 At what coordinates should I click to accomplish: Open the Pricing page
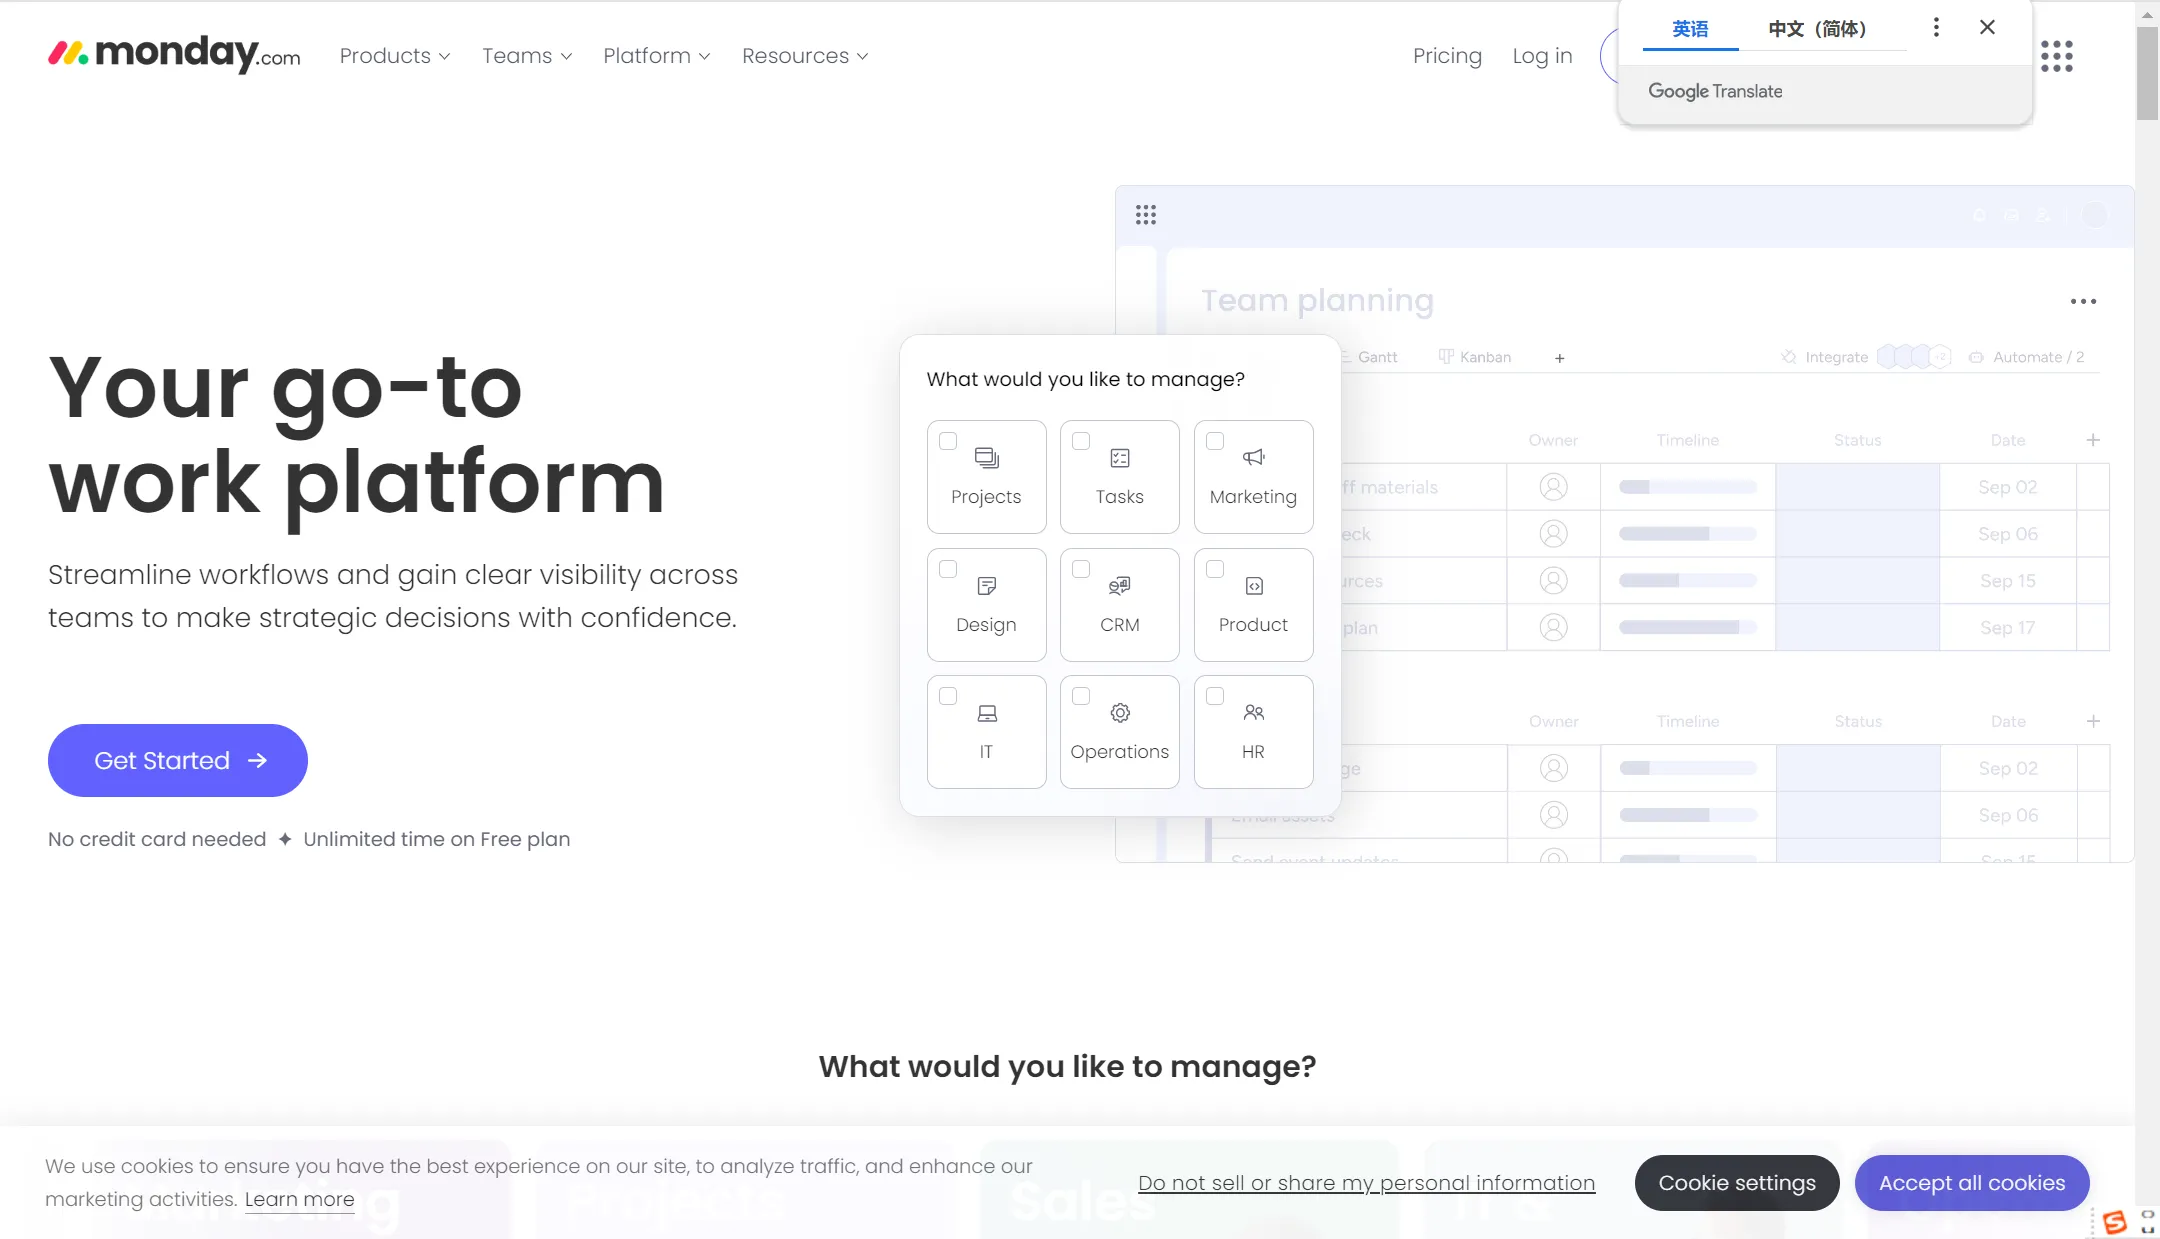click(1447, 56)
